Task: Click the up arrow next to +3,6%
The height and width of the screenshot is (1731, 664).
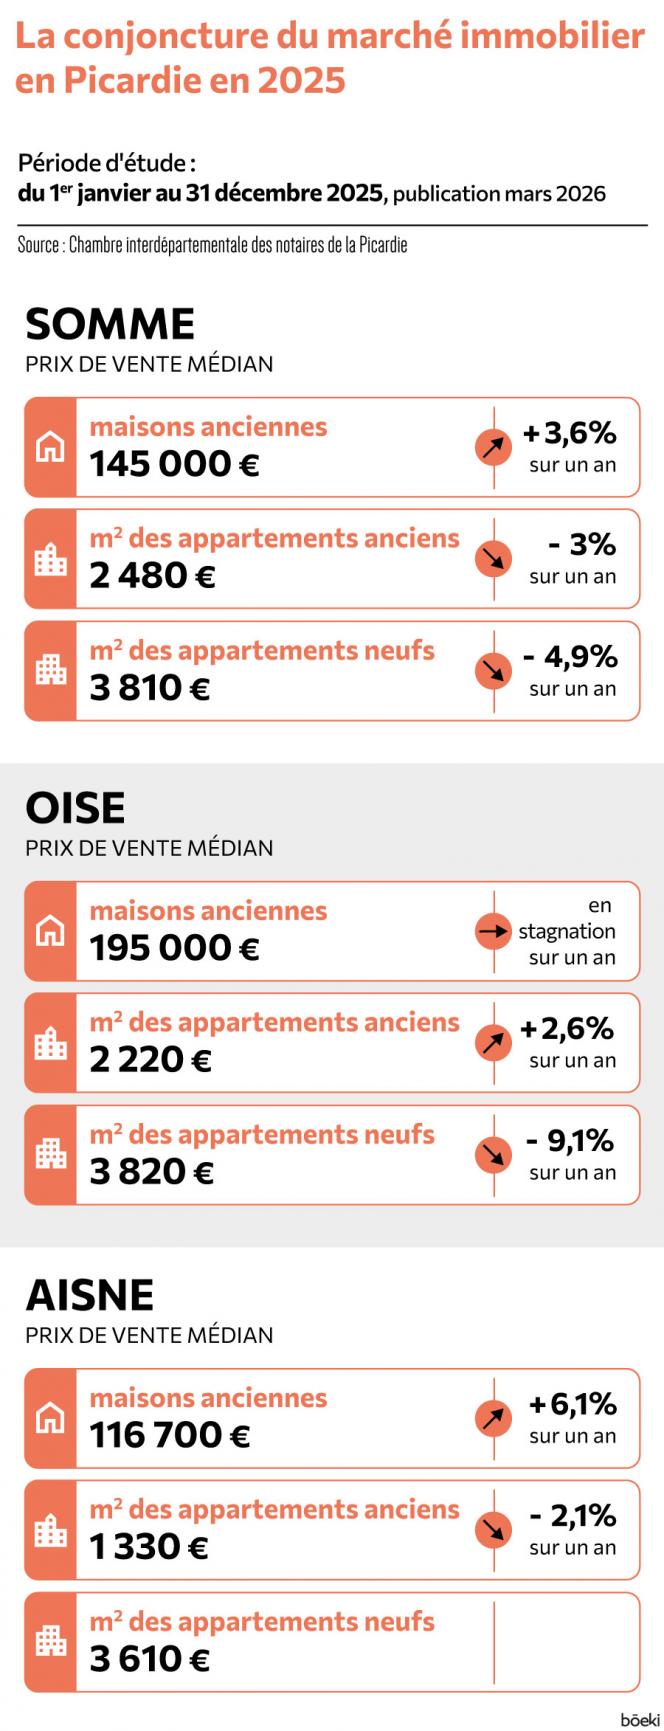Action: tap(493, 447)
